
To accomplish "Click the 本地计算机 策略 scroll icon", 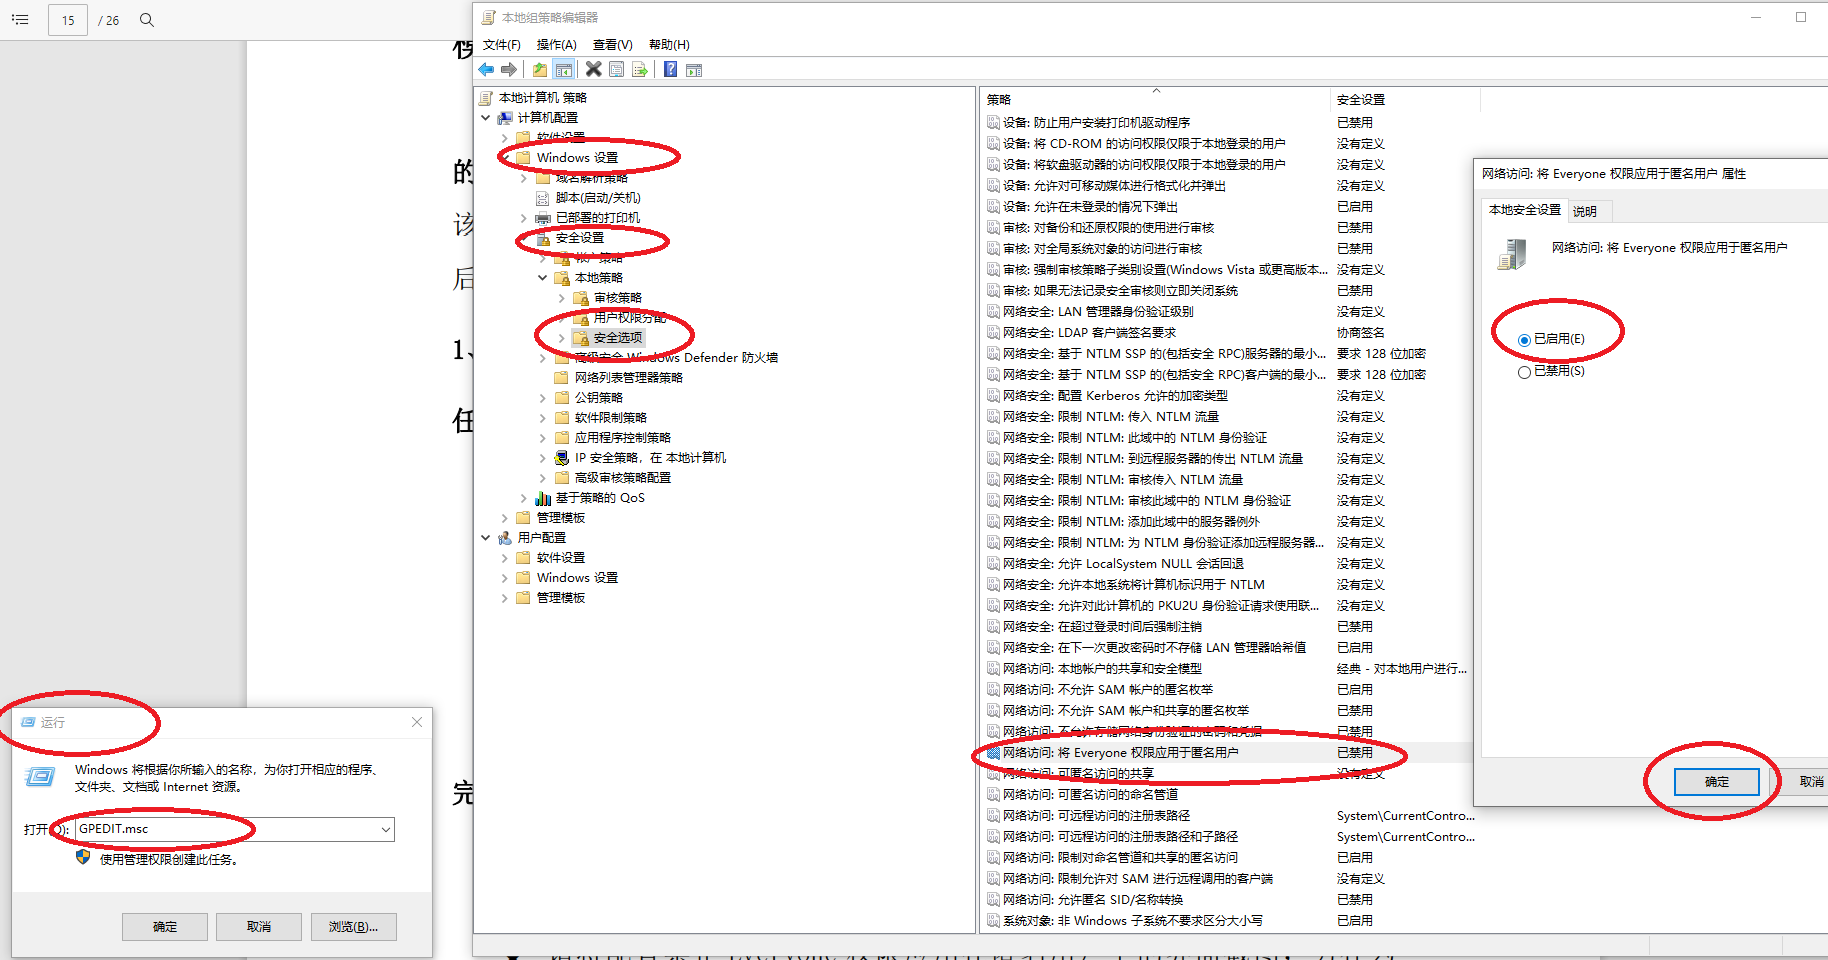I will (x=487, y=98).
